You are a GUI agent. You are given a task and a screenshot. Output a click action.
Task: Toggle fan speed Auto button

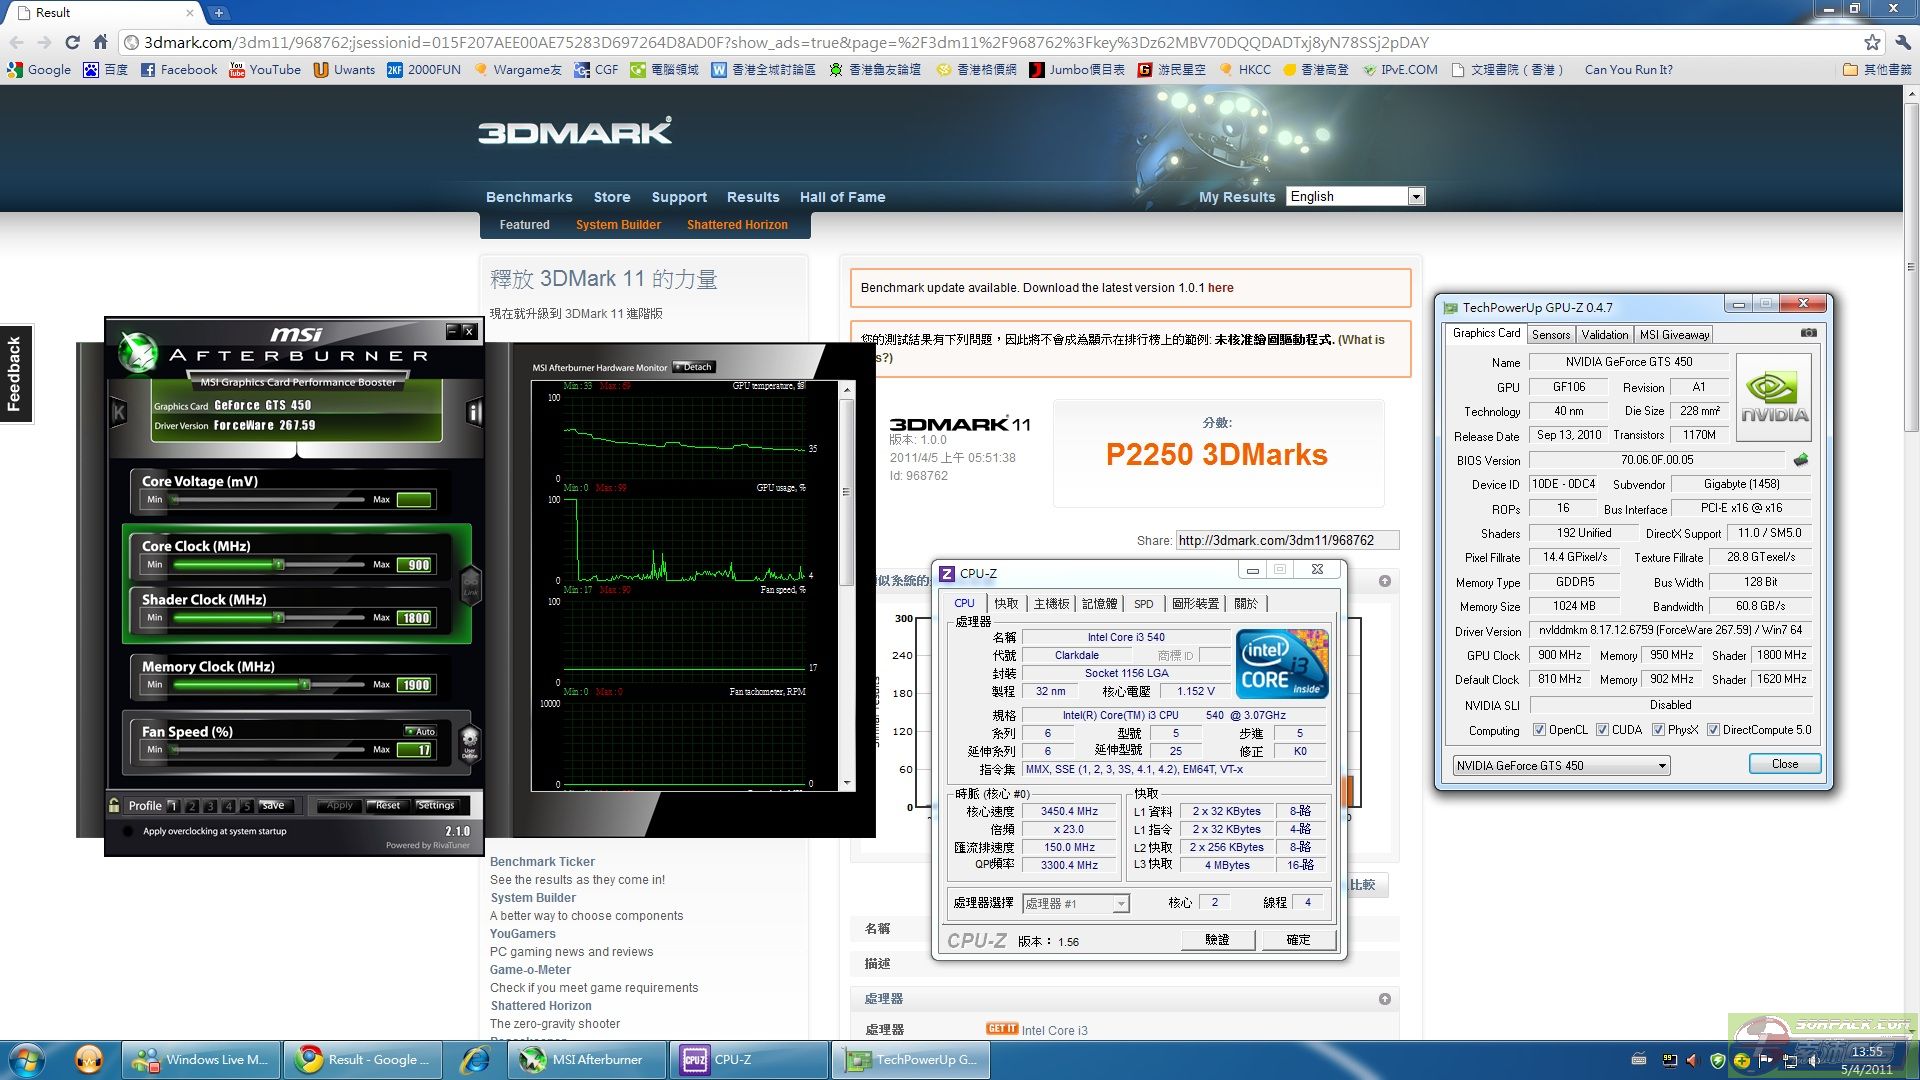pyautogui.click(x=421, y=731)
